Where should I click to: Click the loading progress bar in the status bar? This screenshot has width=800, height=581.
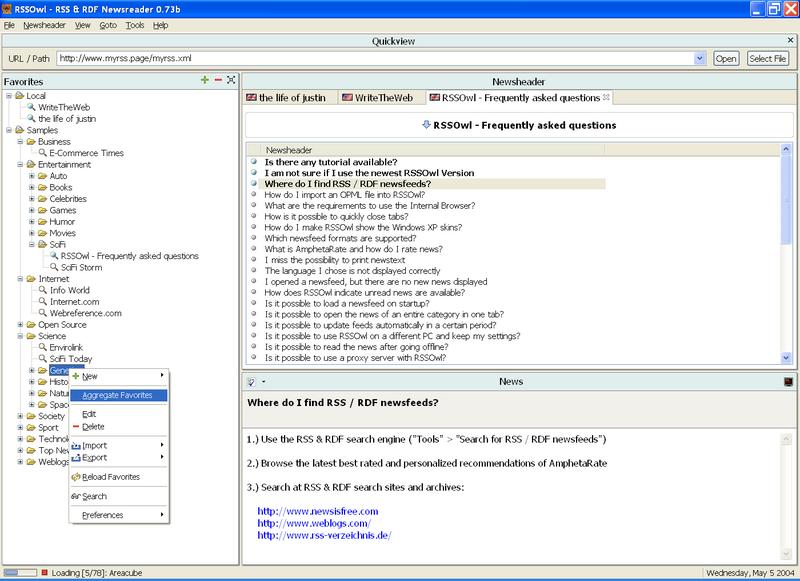coord(20,573)
